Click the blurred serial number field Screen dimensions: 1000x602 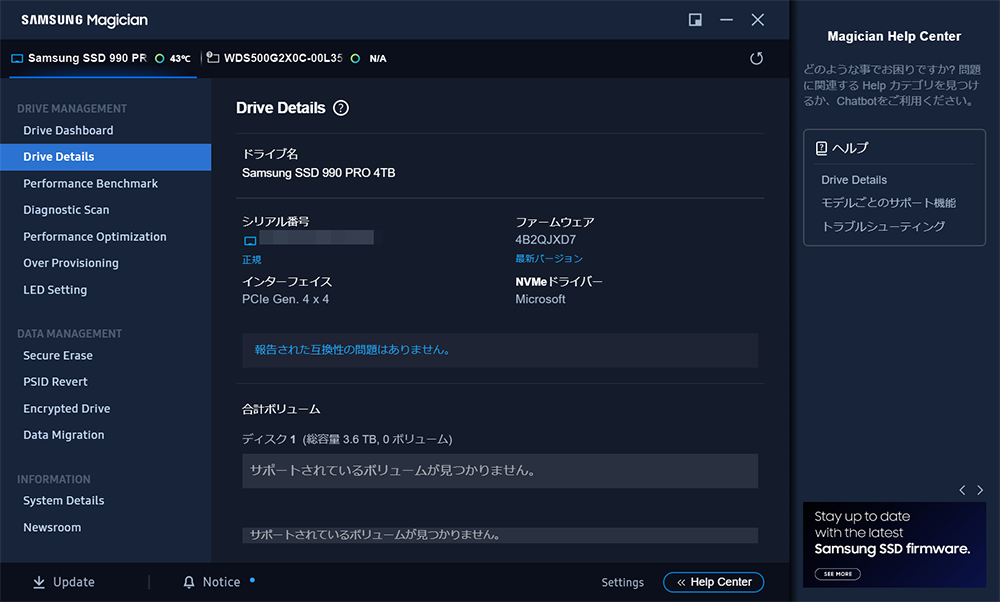tap(316, 238)
